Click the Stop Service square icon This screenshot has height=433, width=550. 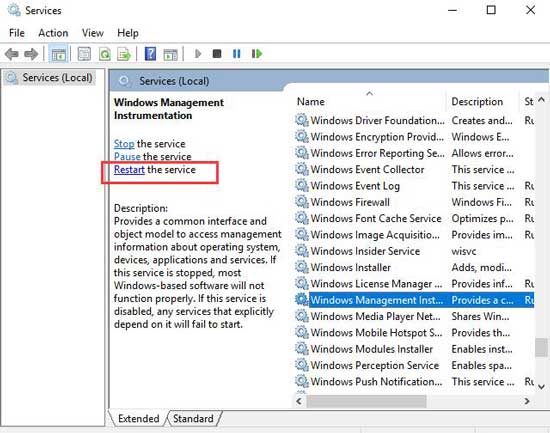[x=217, y=54]
